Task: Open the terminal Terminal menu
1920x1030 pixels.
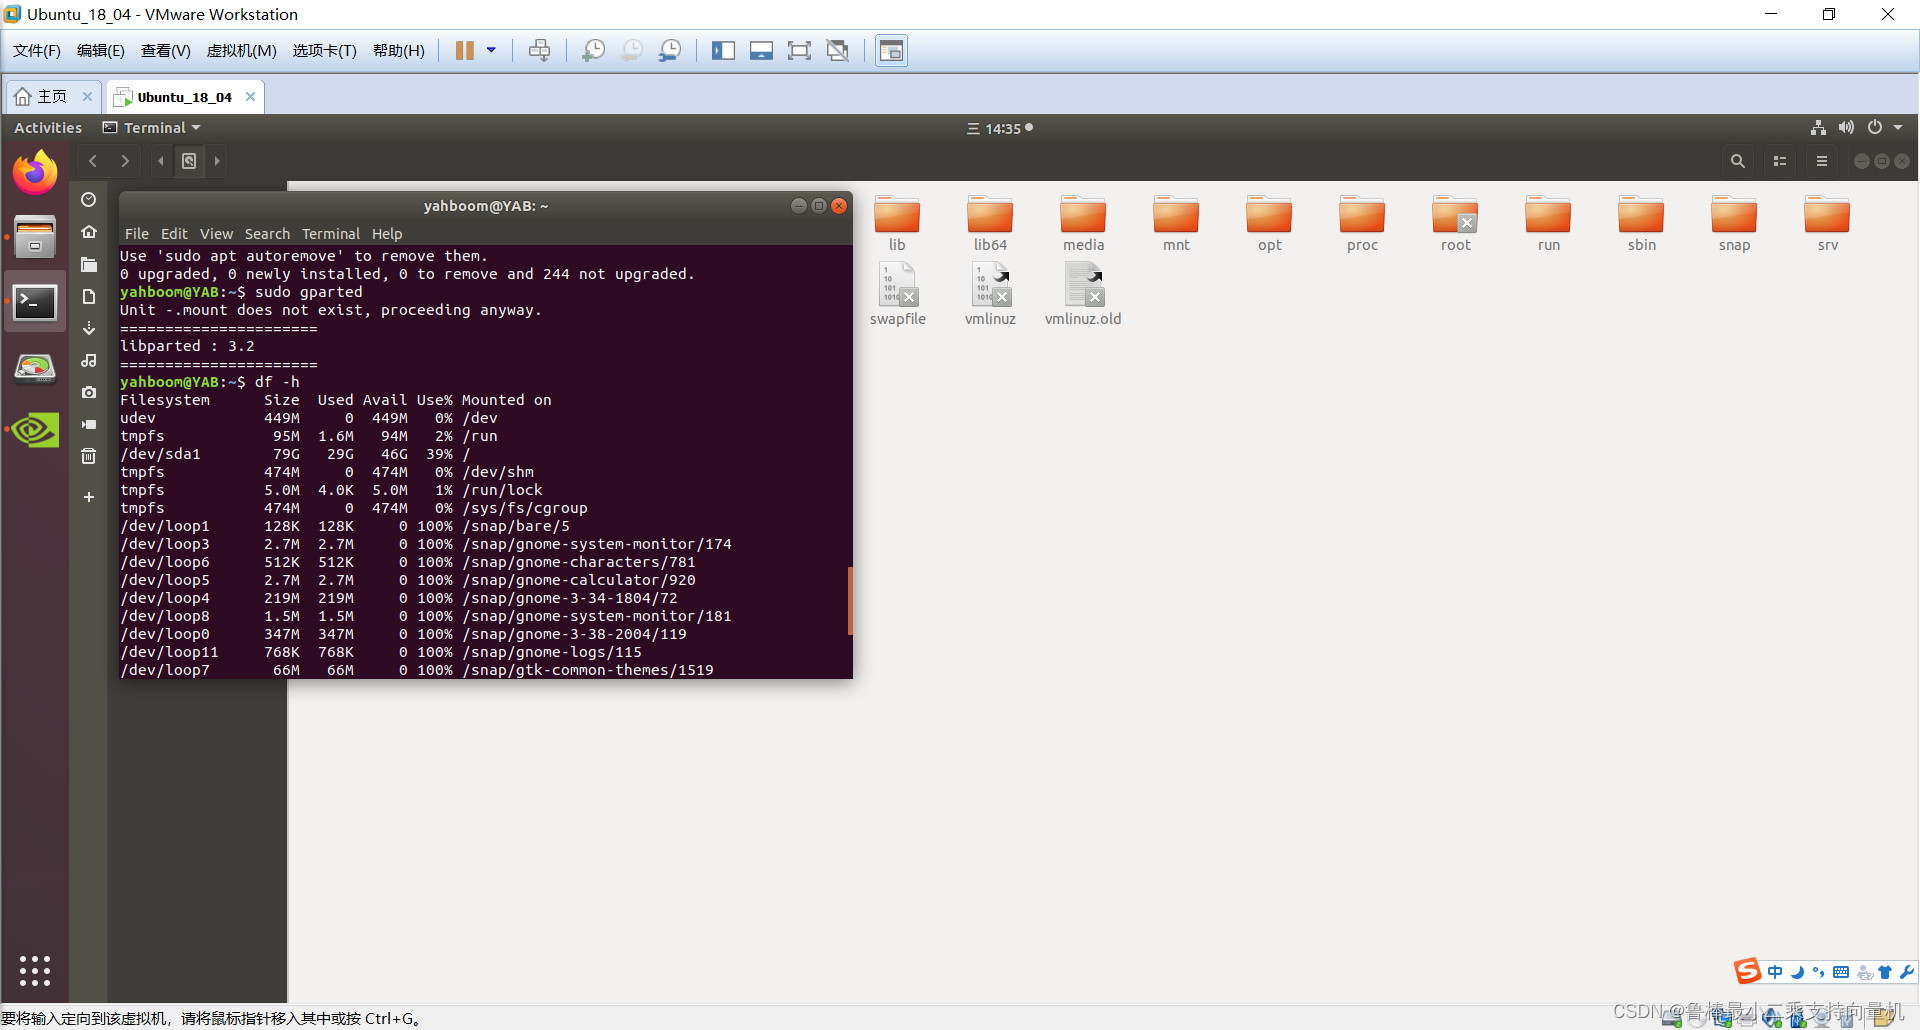Action: 331,234
